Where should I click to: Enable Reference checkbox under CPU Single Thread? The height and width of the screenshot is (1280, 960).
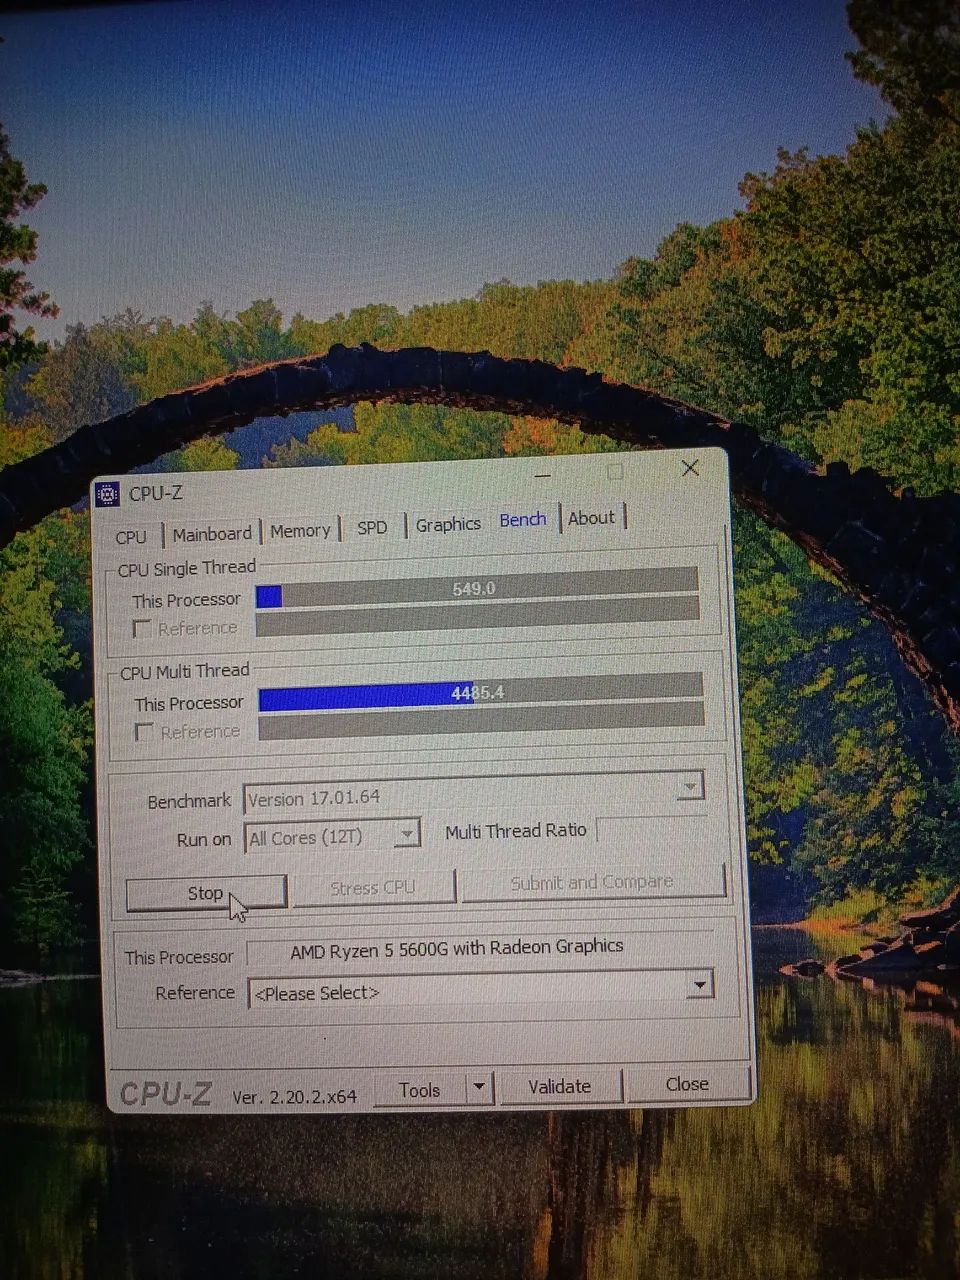pos(143,628)
